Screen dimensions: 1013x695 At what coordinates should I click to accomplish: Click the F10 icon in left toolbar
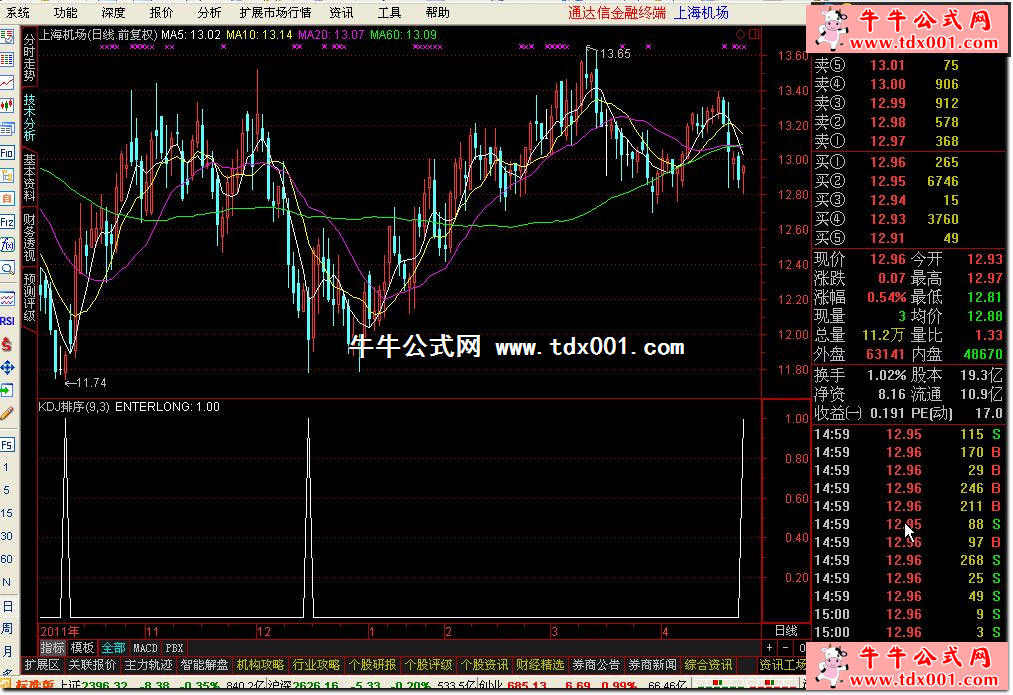pos(7,153)
